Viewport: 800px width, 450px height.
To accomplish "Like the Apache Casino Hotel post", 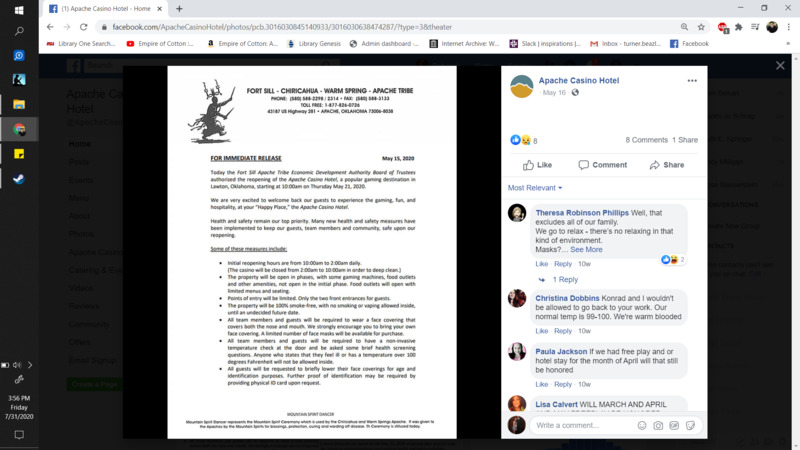I will pyautogui.click(x=537, y=165).
